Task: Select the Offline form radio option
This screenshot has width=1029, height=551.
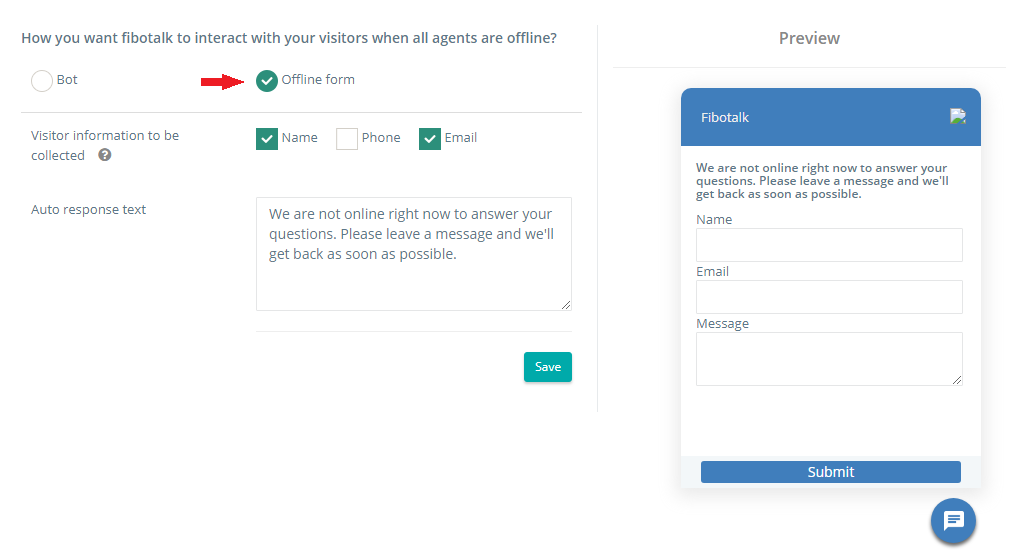Action: [266, 81]
